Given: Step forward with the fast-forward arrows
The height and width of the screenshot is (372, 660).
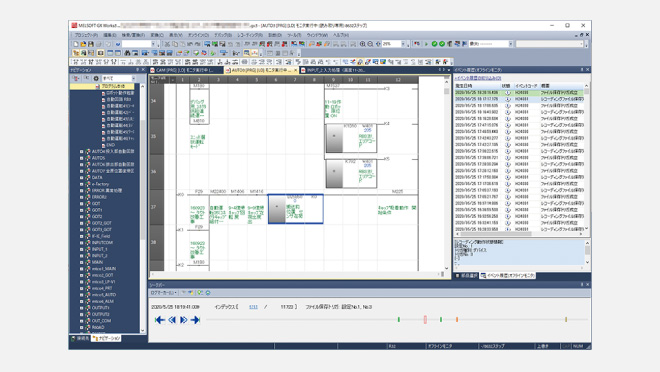Looking at the screenshot, I should pyautogui.click(x=184, y=320).
